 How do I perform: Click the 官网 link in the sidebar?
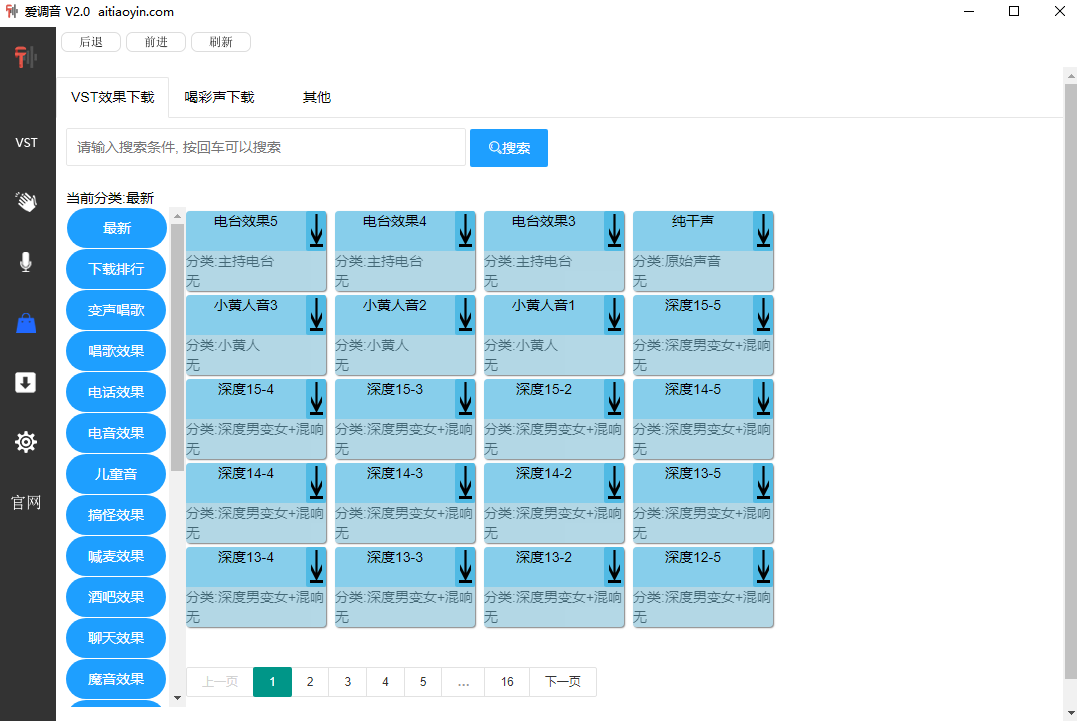25,502
